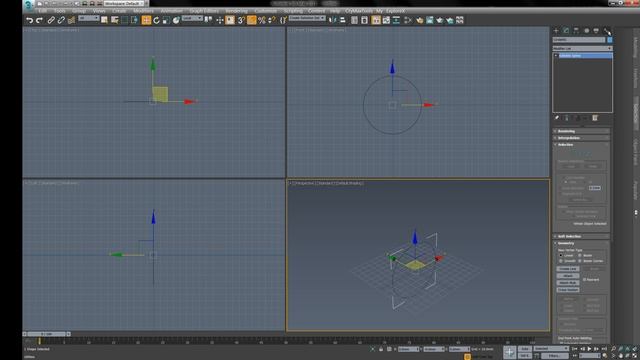Image resolution: width=640 pixels, height=360 pixels.
Task: Toggle the 3D Snaps button
Action: click(241, 20)
